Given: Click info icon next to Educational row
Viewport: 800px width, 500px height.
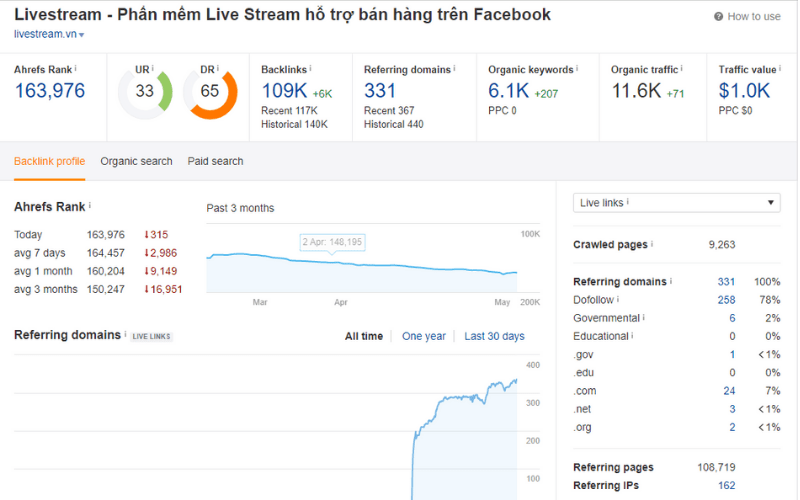Looking at the screenshot, I should click(632, 335).
